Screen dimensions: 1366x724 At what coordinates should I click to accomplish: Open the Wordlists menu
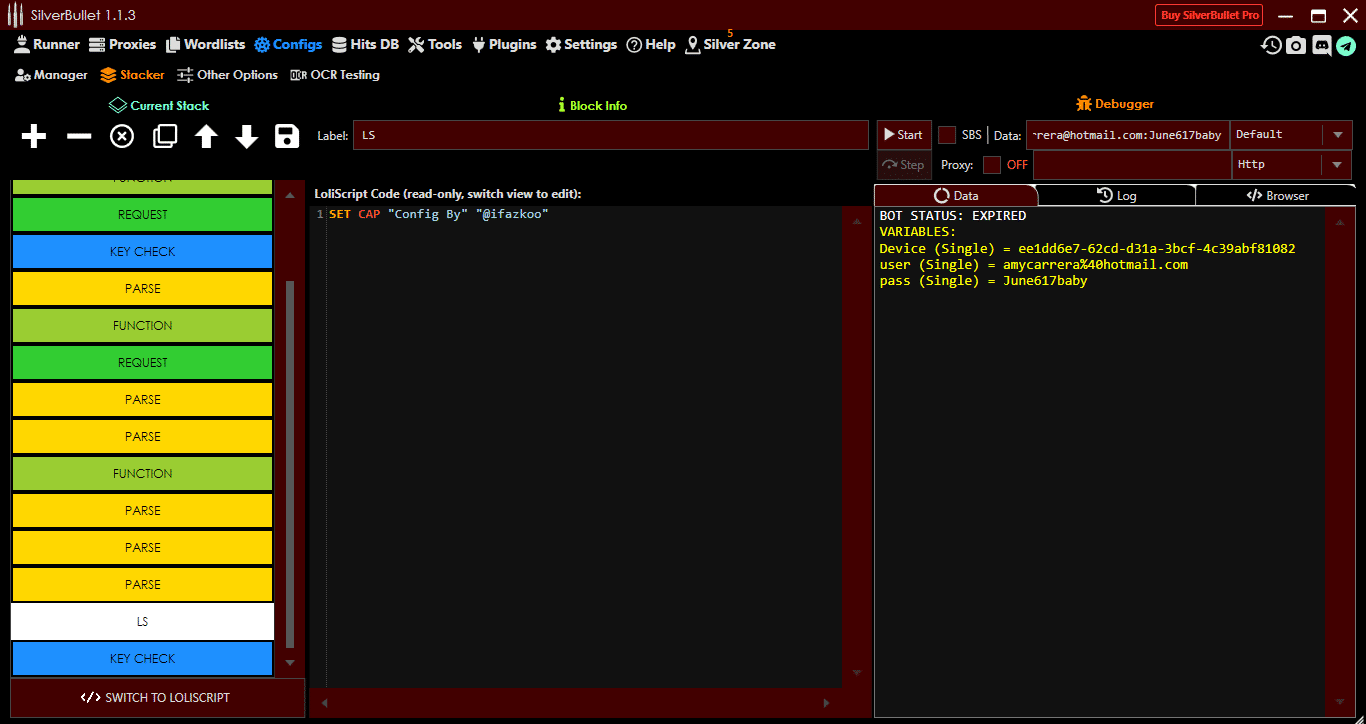pos(205,44)
